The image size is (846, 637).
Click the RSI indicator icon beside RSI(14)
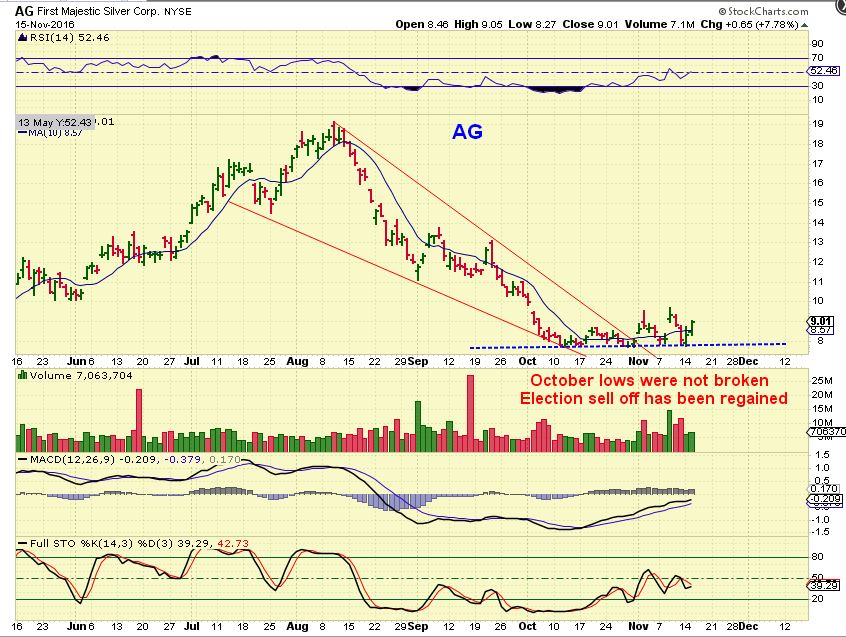pyautogui.click(x=22, y=38)
